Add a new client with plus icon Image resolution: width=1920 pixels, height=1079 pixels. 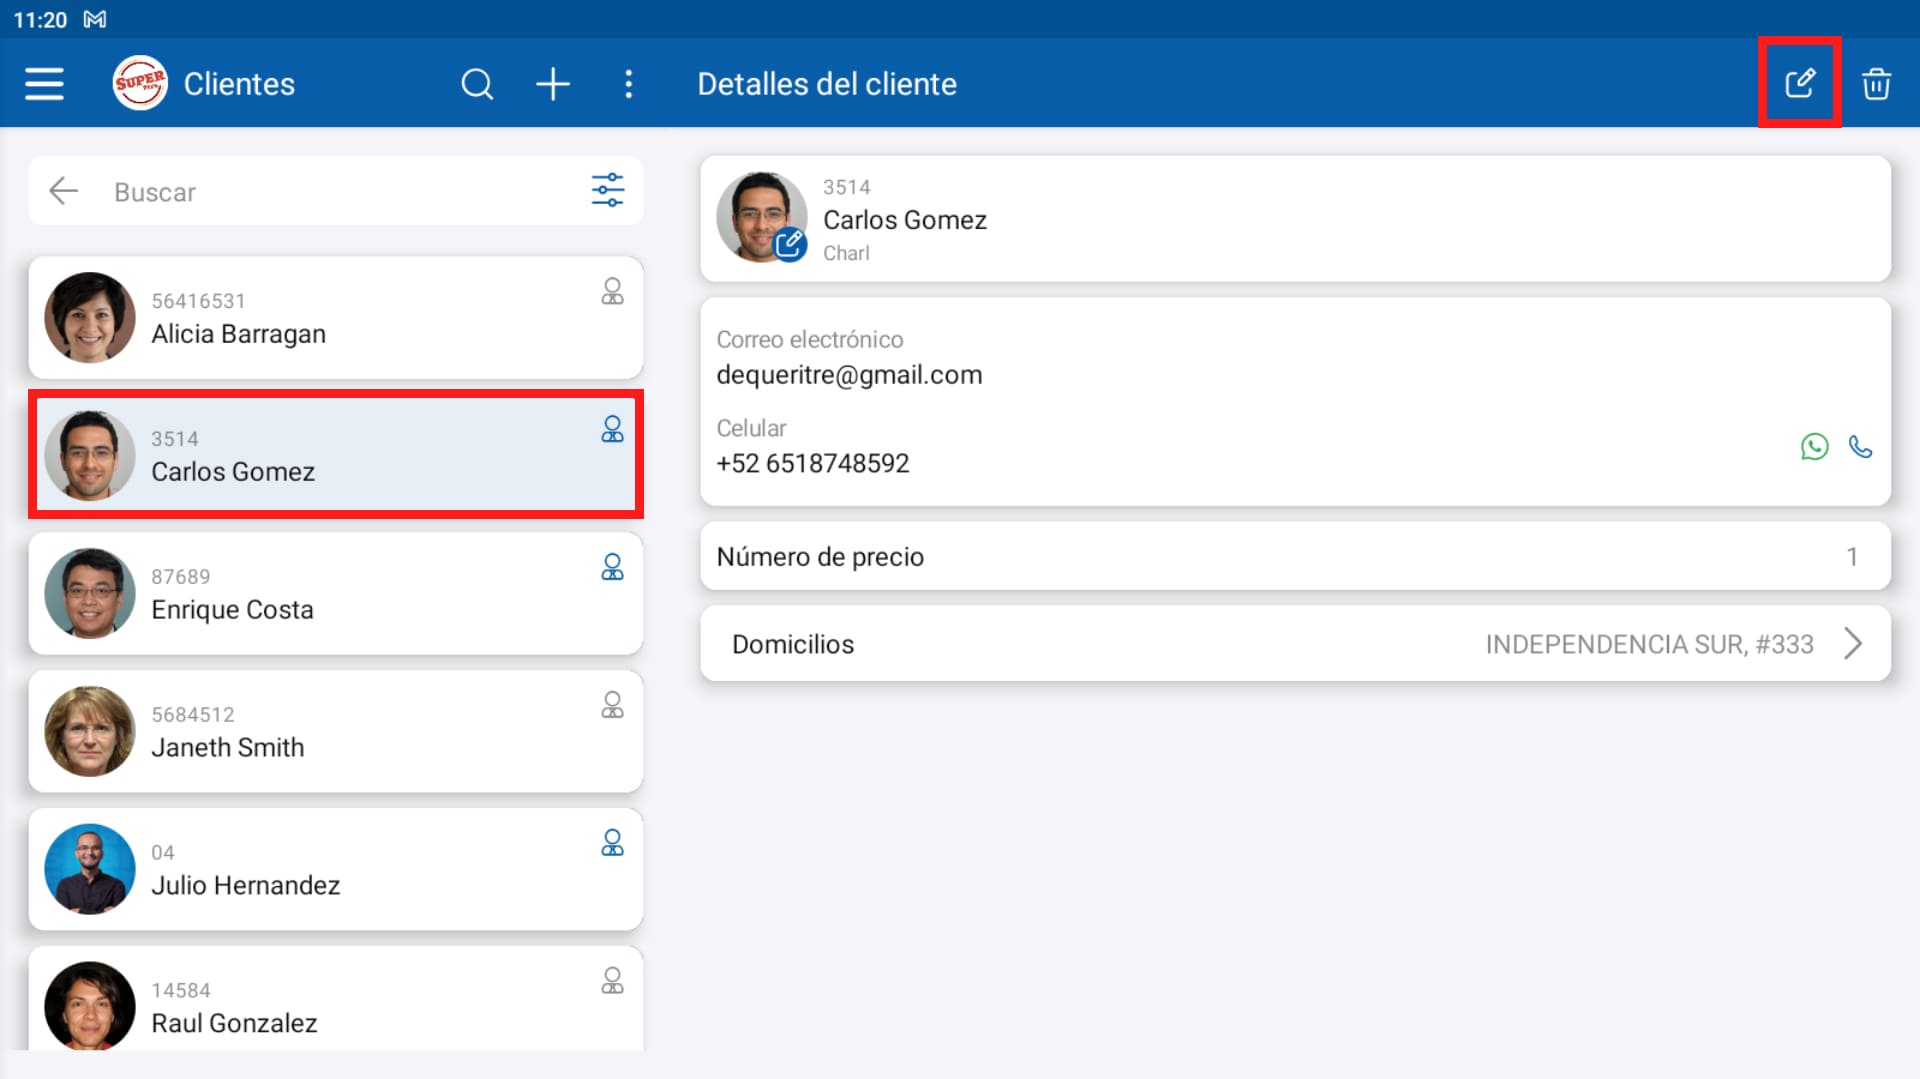tap(553, 84)
